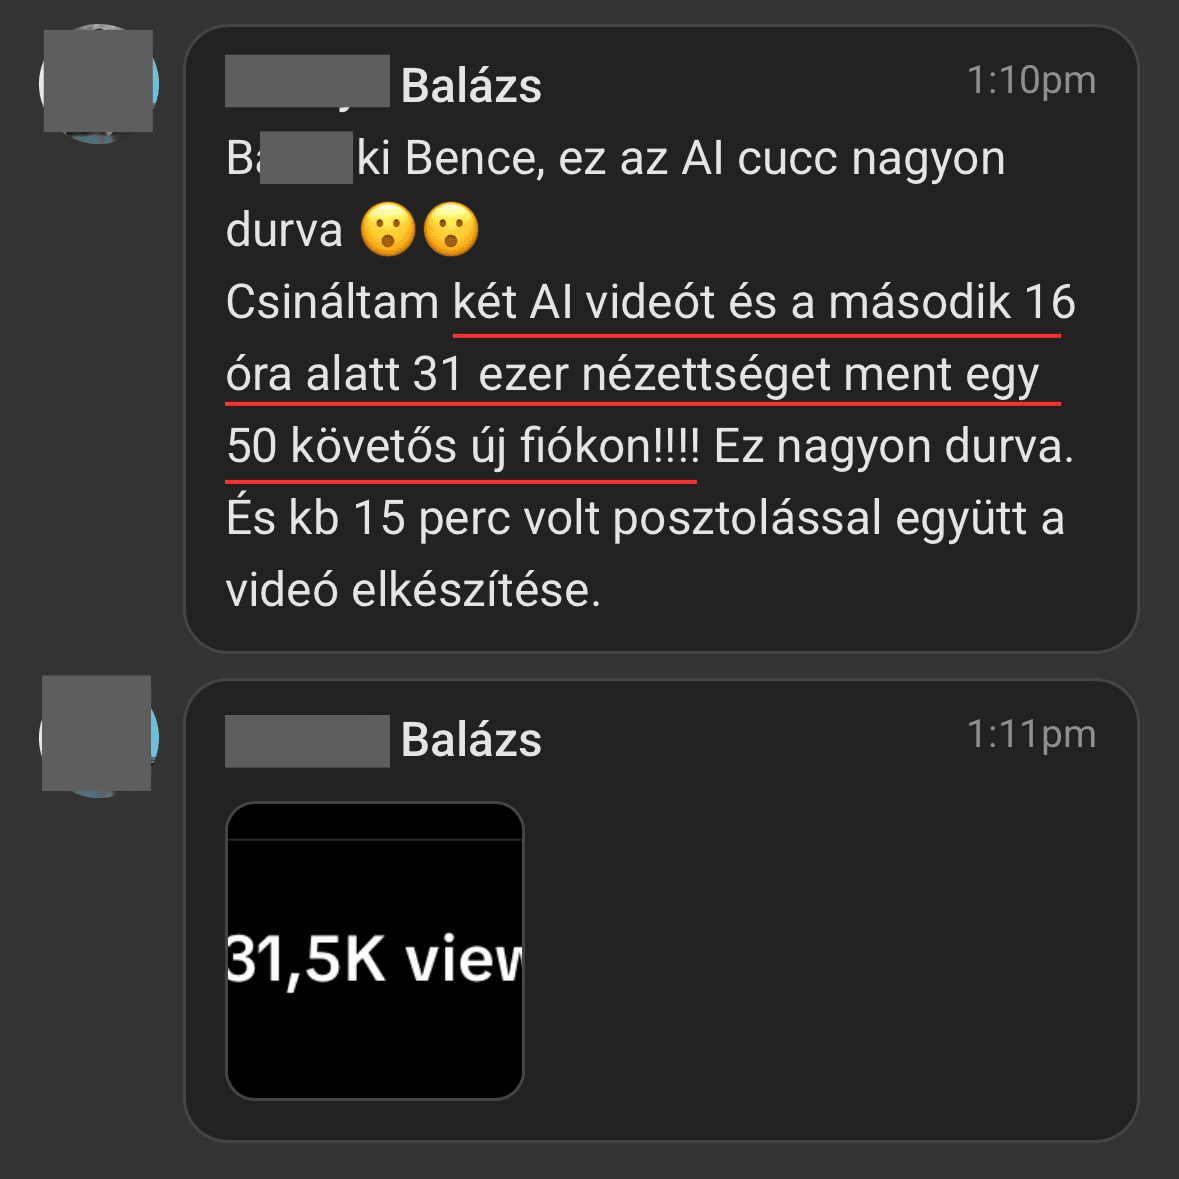Click the 'óra alatt 31 ezer nézettséget' line
The height and width of the screenshot is (1179, 1179).
[x=528, y=374]
